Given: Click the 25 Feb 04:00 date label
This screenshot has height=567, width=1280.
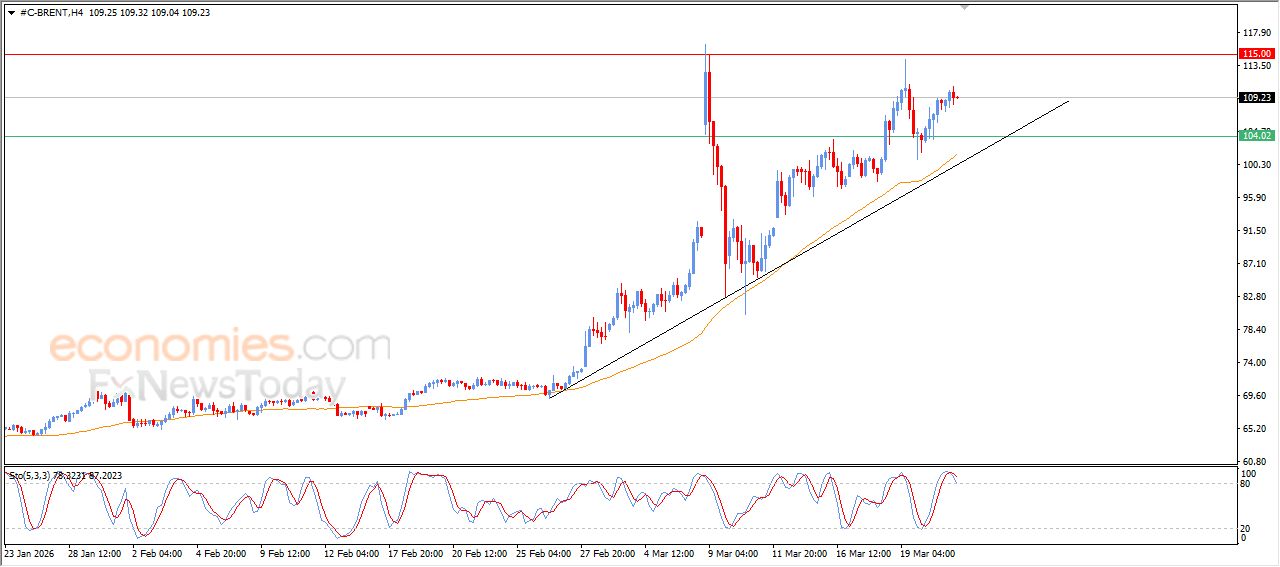Looking at the screenshot, I should tap(542, 552).
